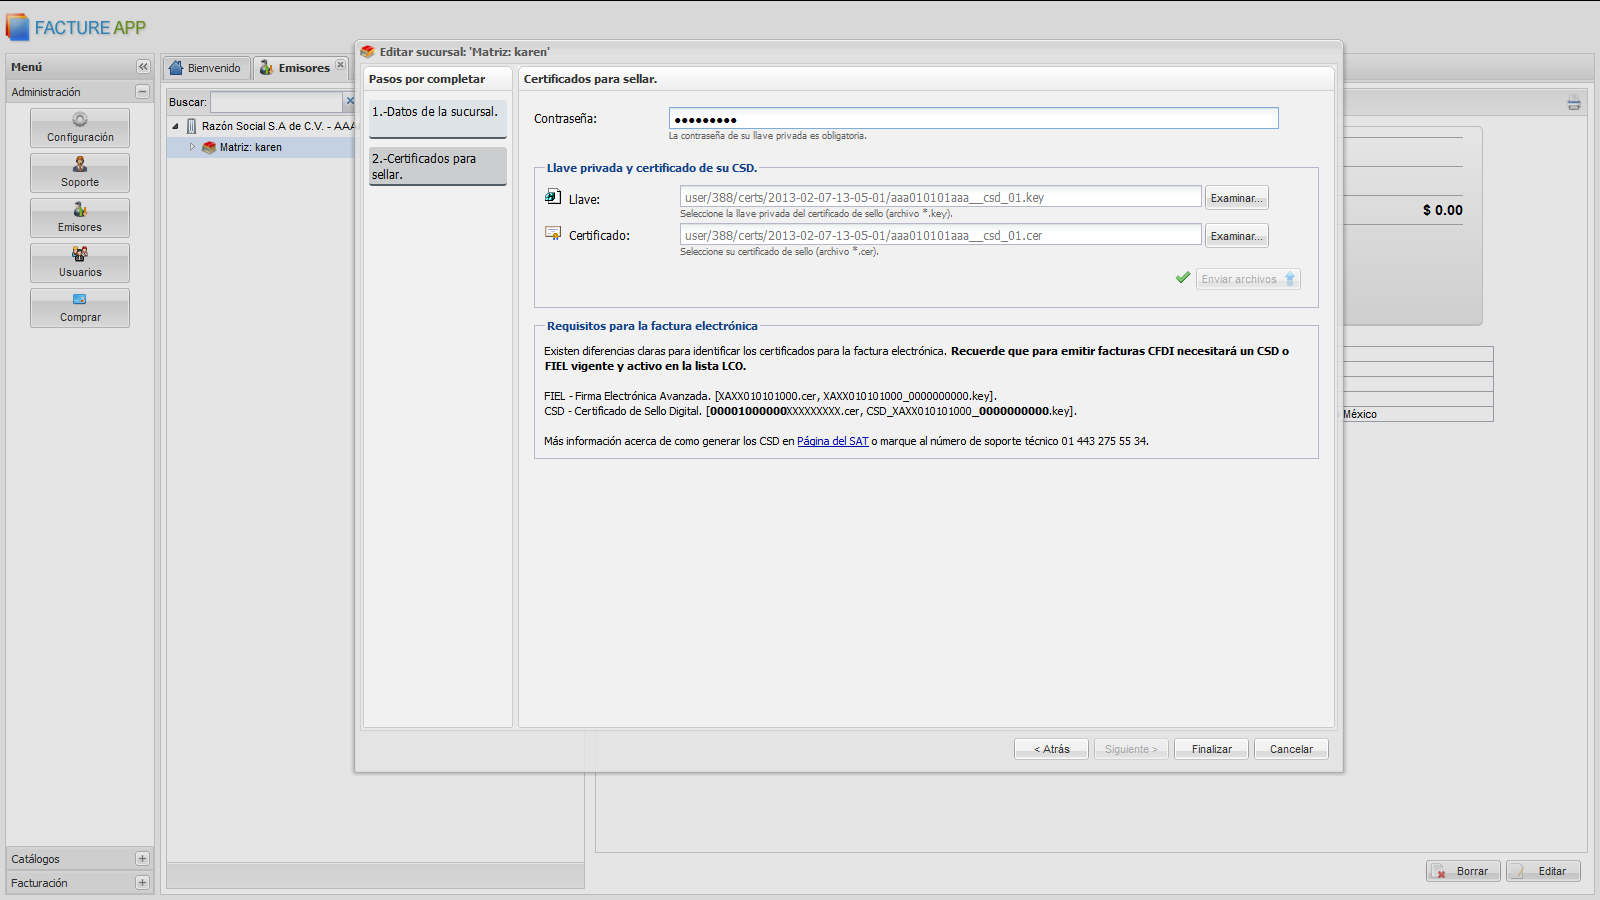This screenshot has width=1600, height=900.
Task: Click the Finalizar button
Action: (x=1211, y=749)
